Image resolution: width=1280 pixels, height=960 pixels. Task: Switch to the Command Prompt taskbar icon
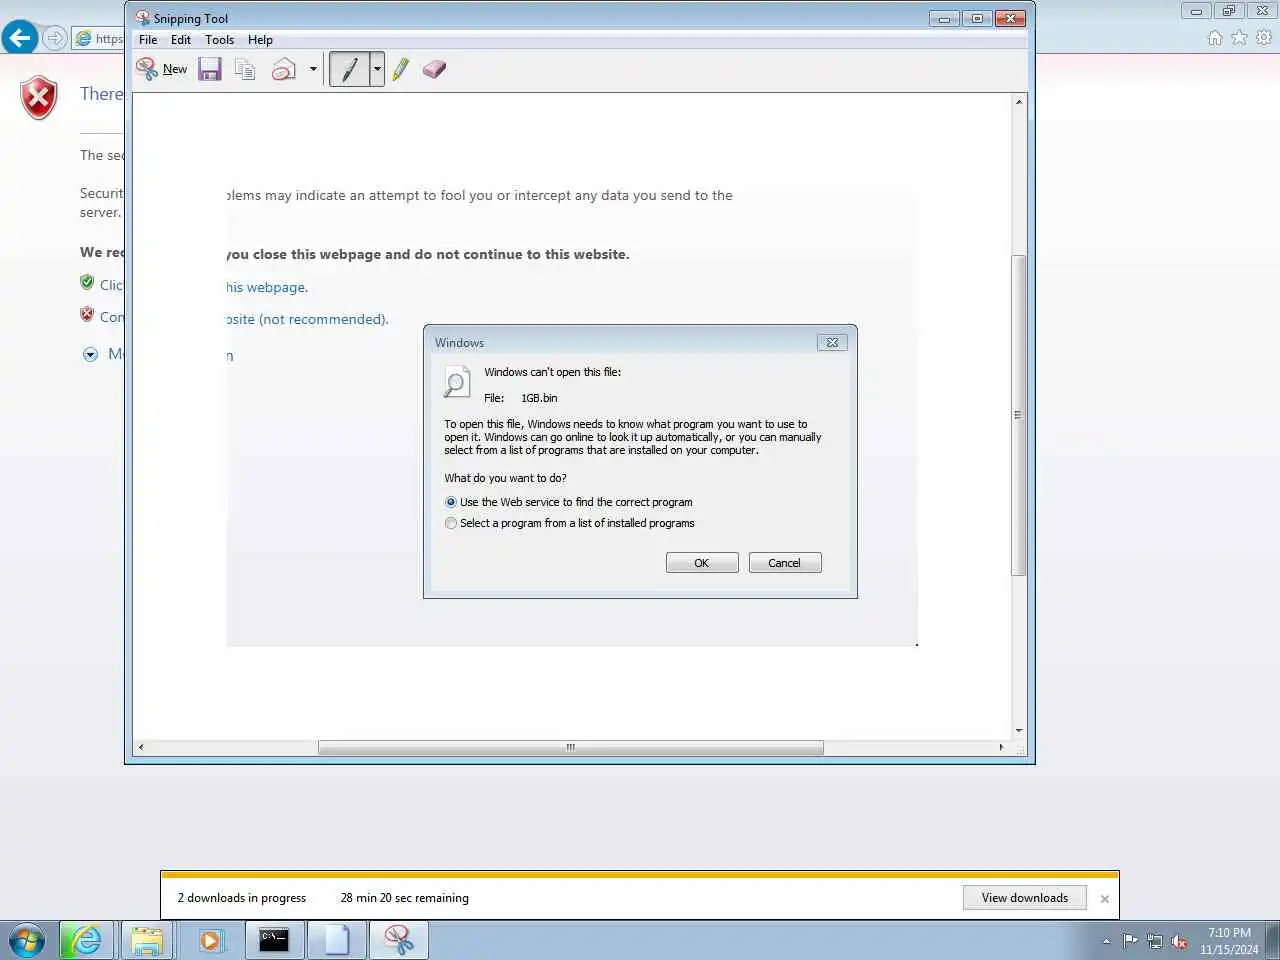pyautogui.click(x=274, y=941)
